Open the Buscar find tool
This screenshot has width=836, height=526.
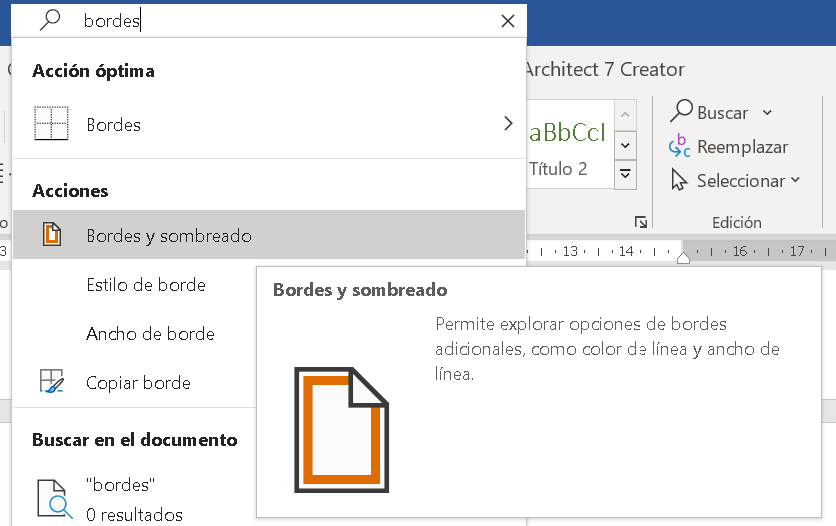(x=710, y=112)
